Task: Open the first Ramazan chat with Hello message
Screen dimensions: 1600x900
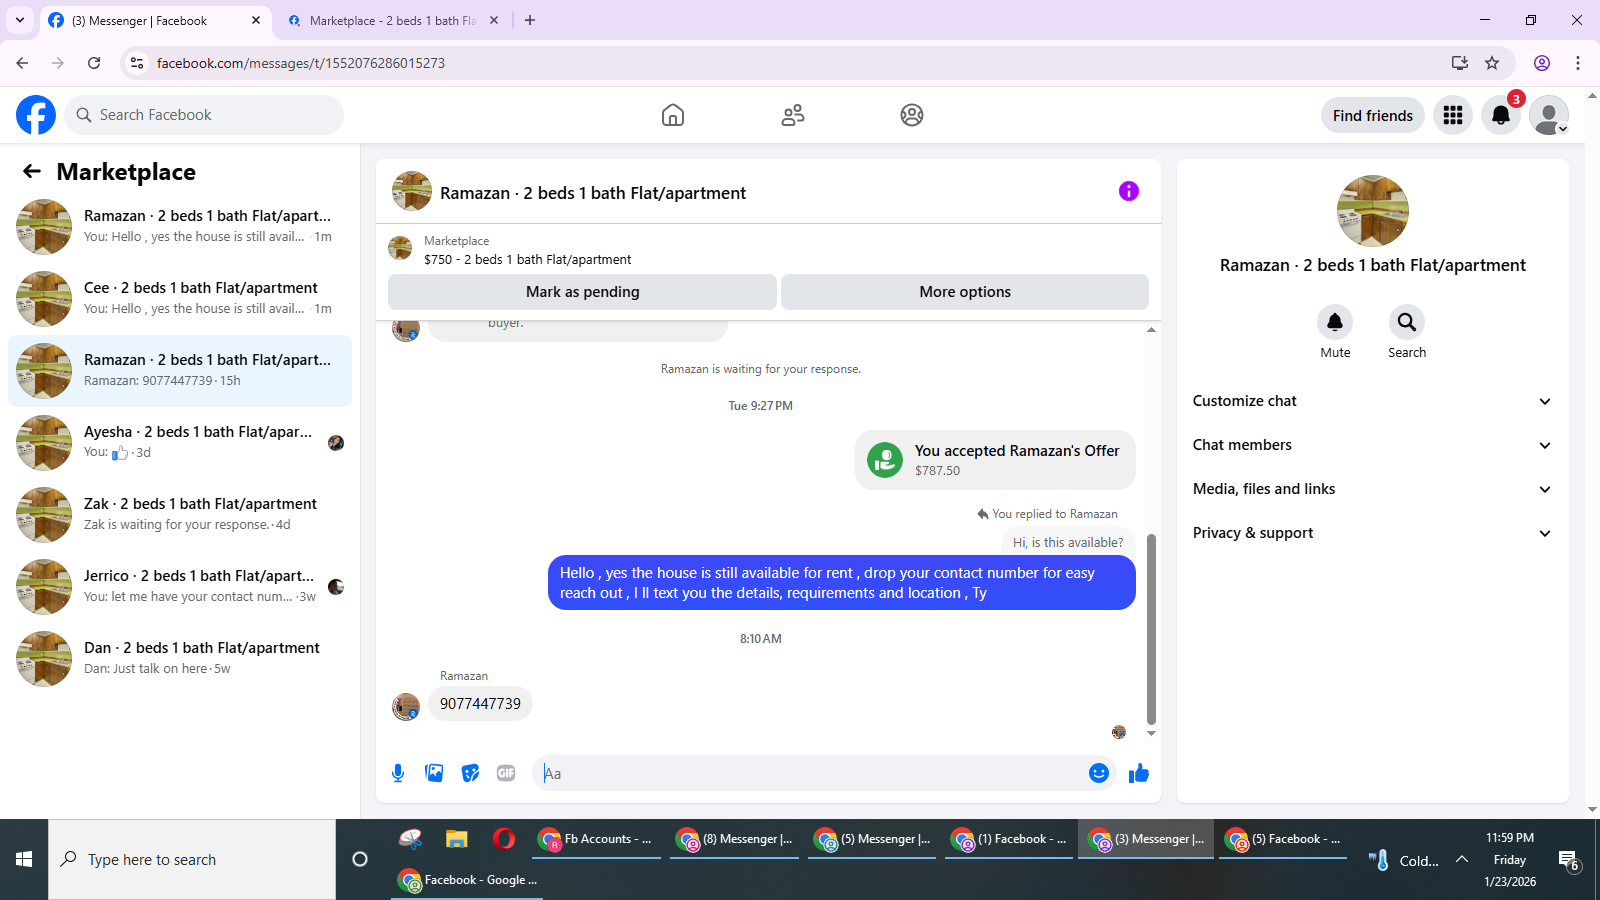Action: coord(180,227)
